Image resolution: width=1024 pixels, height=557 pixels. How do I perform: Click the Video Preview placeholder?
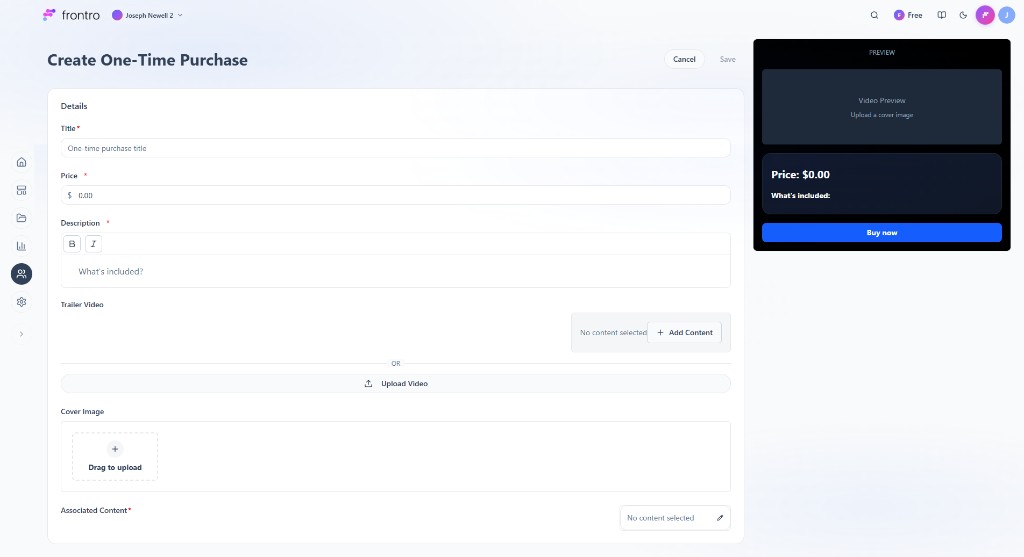pyautogui.click(x=882, y=106)
